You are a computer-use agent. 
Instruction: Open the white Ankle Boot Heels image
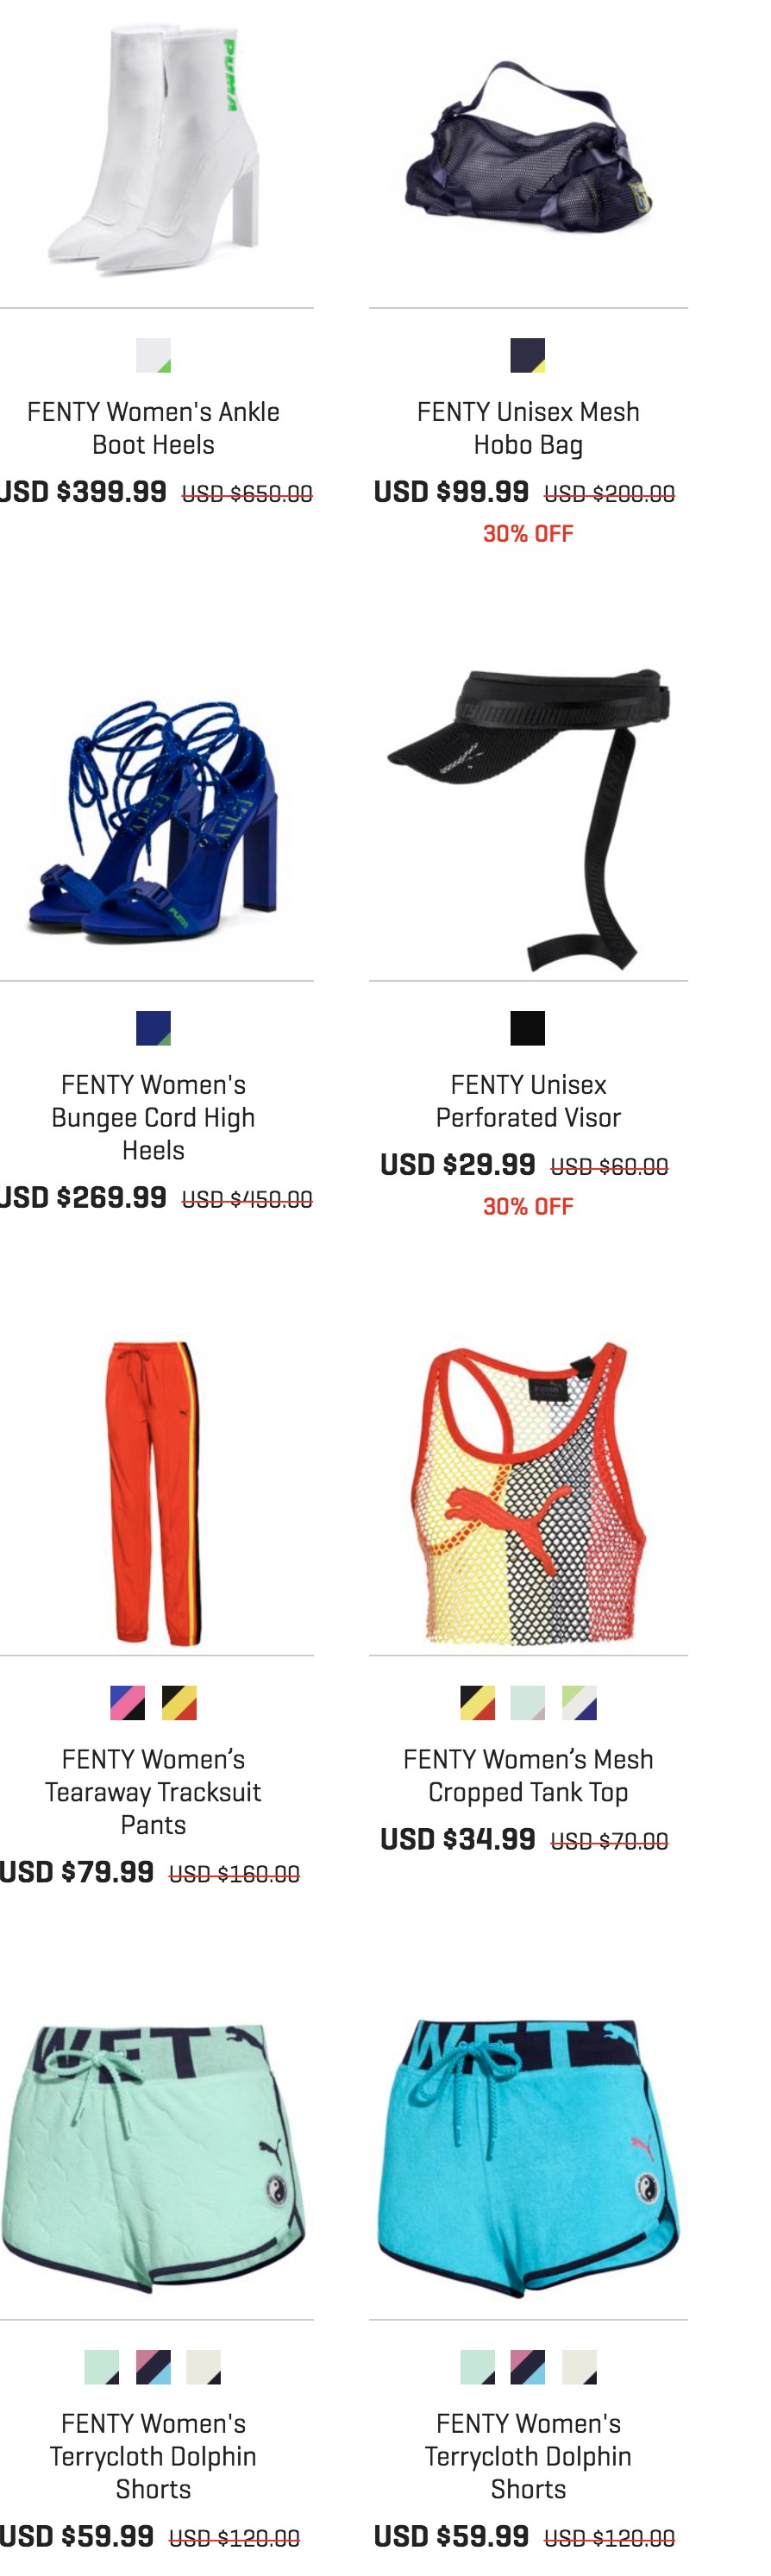tap(153, 150)
